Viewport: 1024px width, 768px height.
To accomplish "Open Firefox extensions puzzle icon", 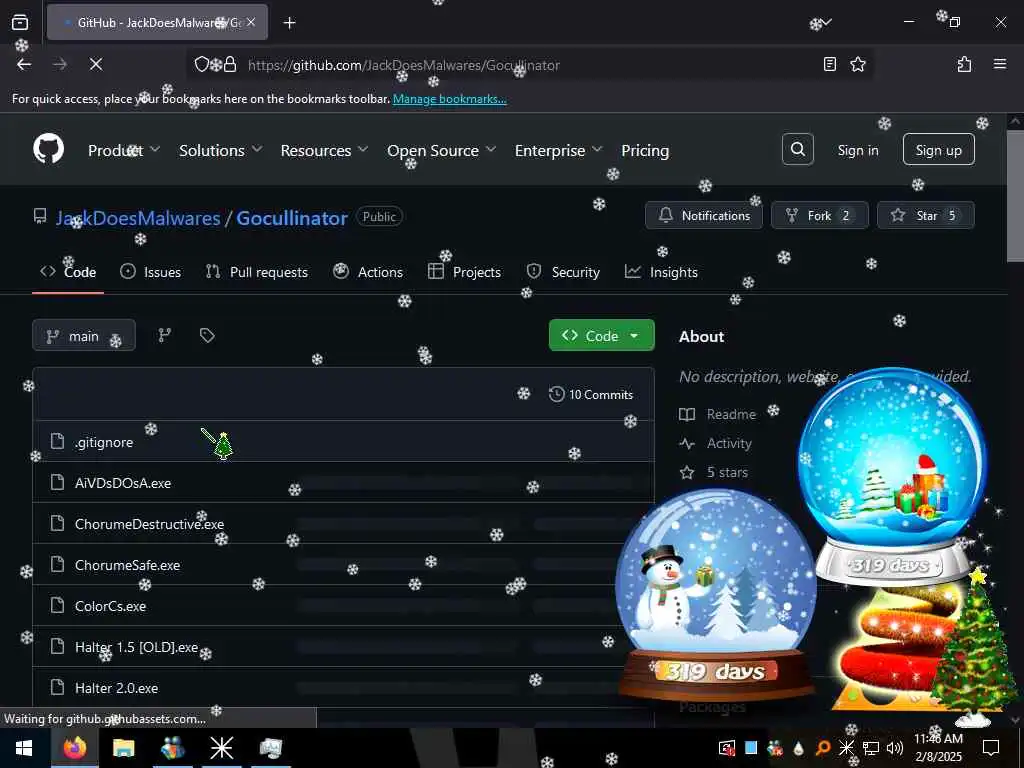I will (x=964, y=64).
